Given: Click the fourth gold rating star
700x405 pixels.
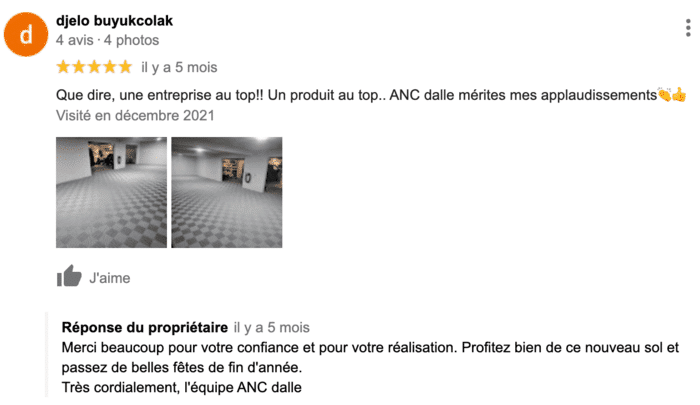Looking at the screenshot, I should click(109, 67).
